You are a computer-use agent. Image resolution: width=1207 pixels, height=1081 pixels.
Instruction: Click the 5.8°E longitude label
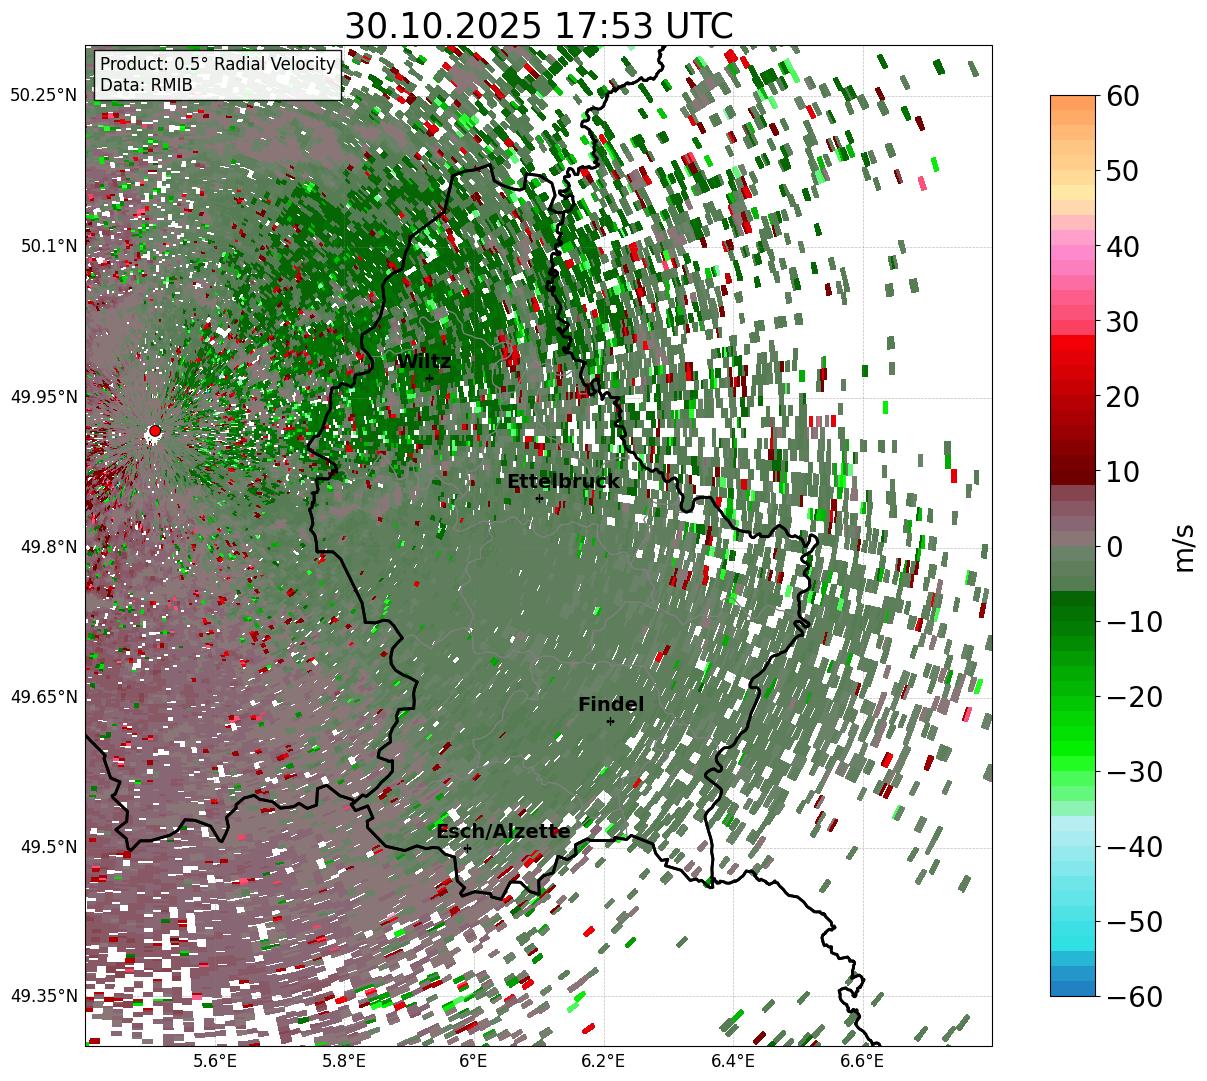tap(344, 1061)
